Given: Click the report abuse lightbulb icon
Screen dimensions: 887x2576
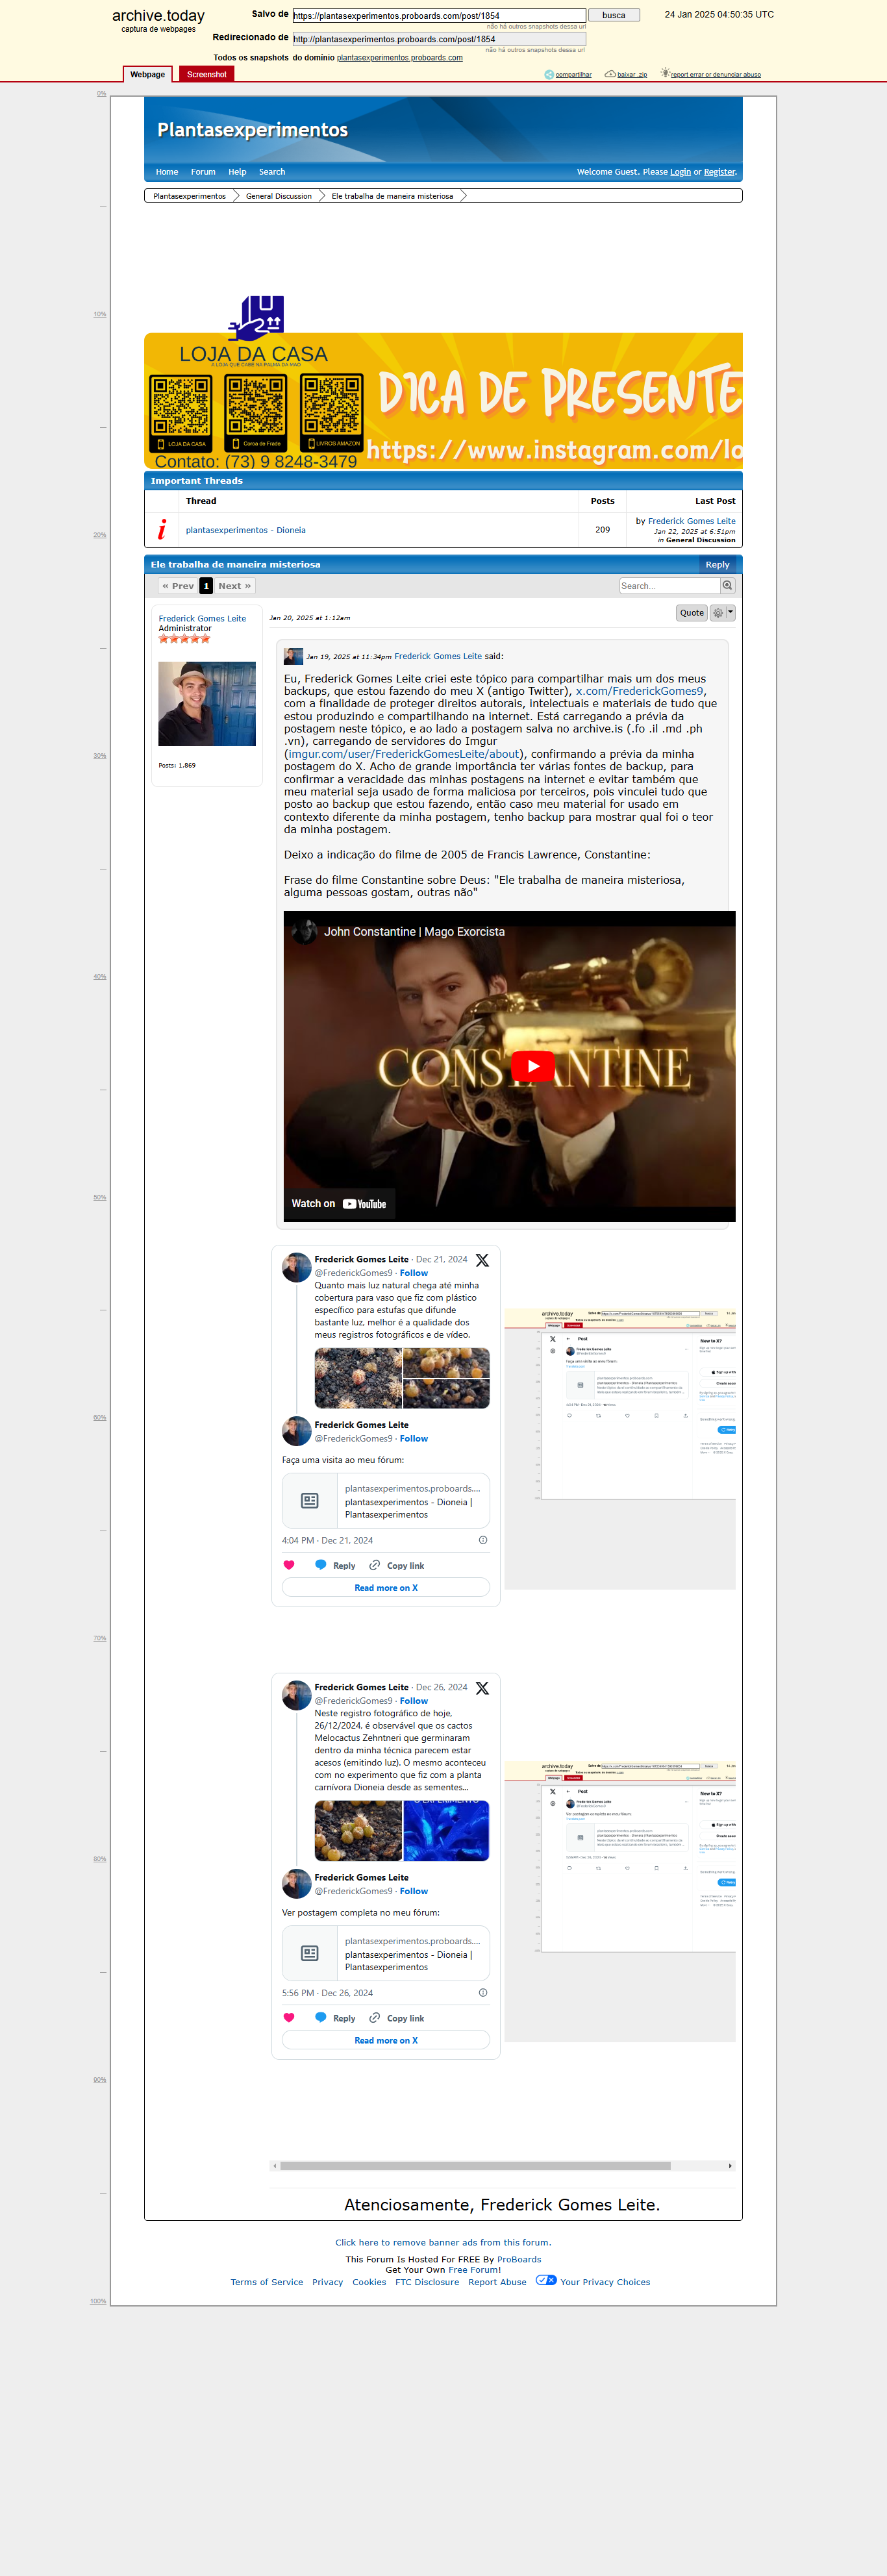Looking at the screenshot, I should click(x=665, y=73).
